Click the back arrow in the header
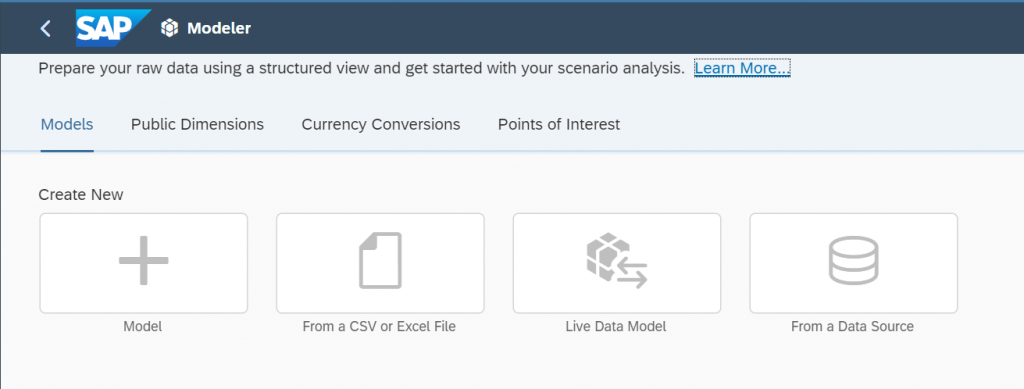 pos(45,29)
